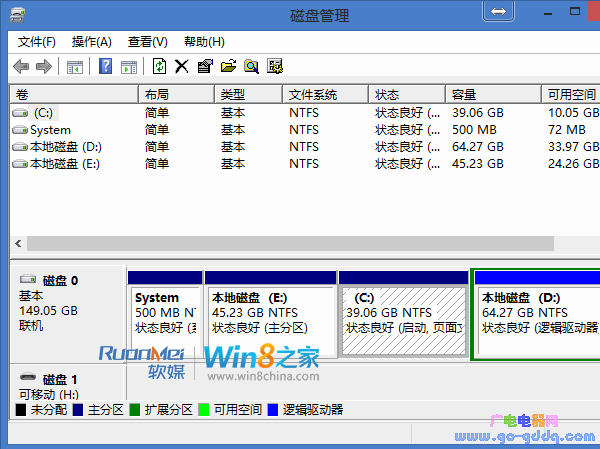Open the 操作(A) menu
The height and width of the screenshot is (449, 600).
click(x=92, y=42)
